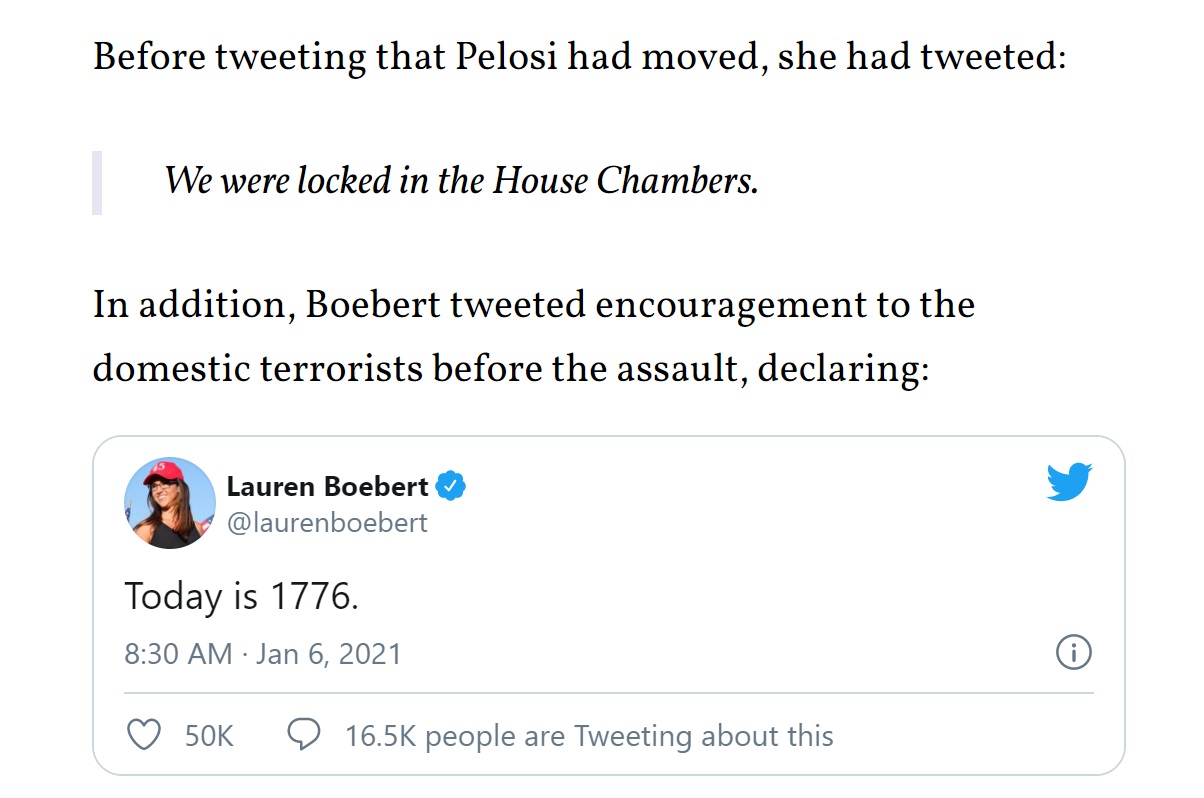Click the word "Pelosi" in the first sentence

(507, 57)
